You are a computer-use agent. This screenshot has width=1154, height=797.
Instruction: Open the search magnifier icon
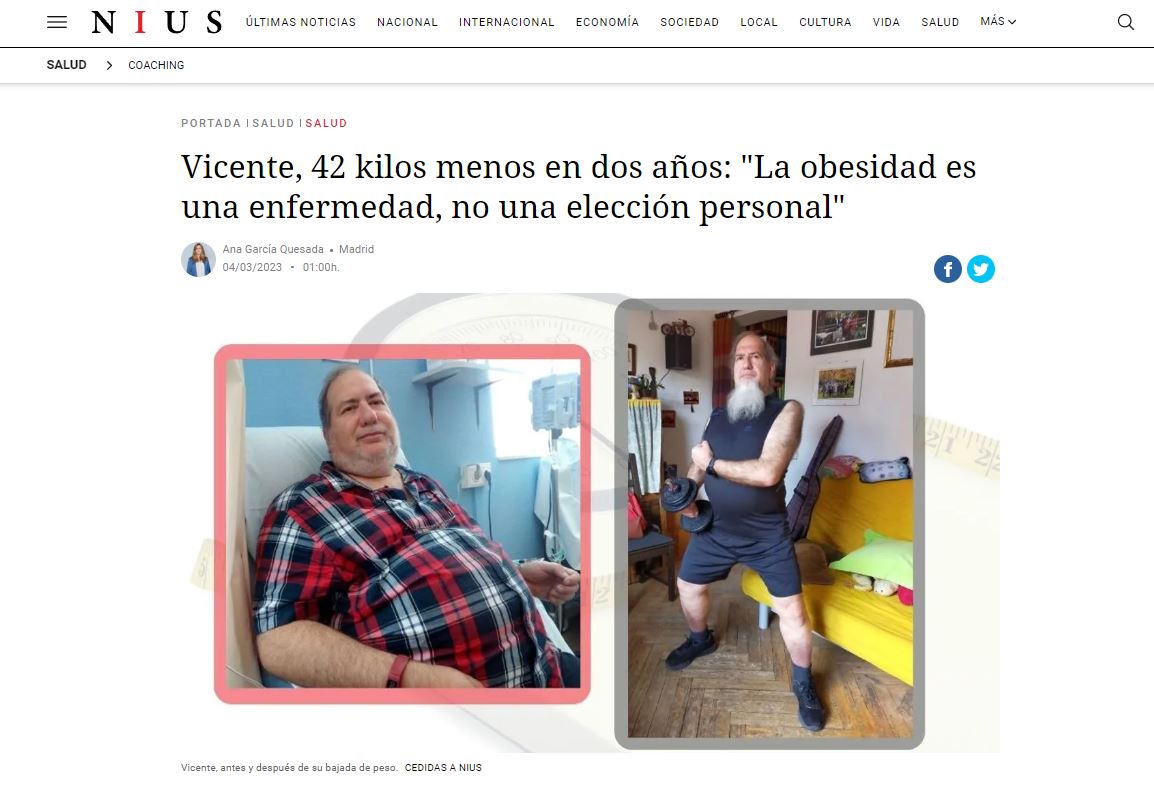pos(1125,22)
